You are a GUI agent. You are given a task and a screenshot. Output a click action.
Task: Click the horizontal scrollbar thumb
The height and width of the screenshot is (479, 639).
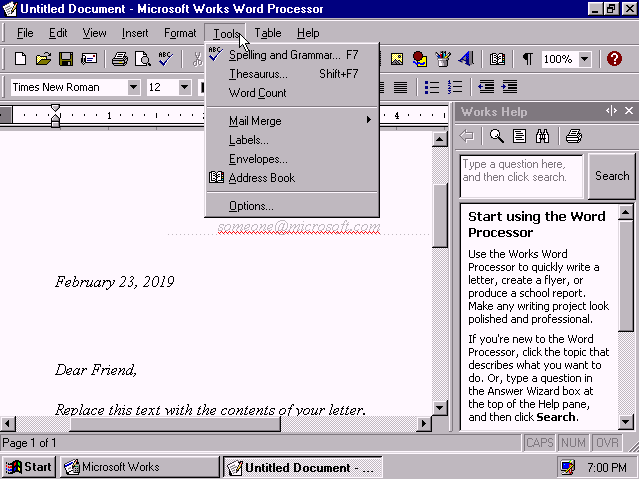(175, 424)
